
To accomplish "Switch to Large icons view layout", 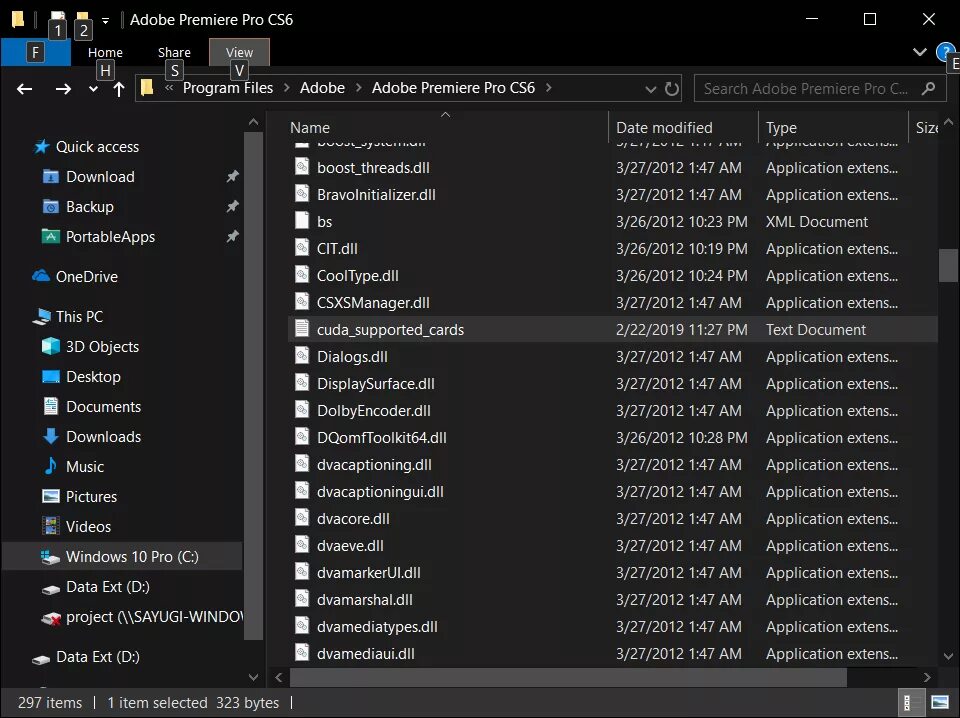I will 939,702.
